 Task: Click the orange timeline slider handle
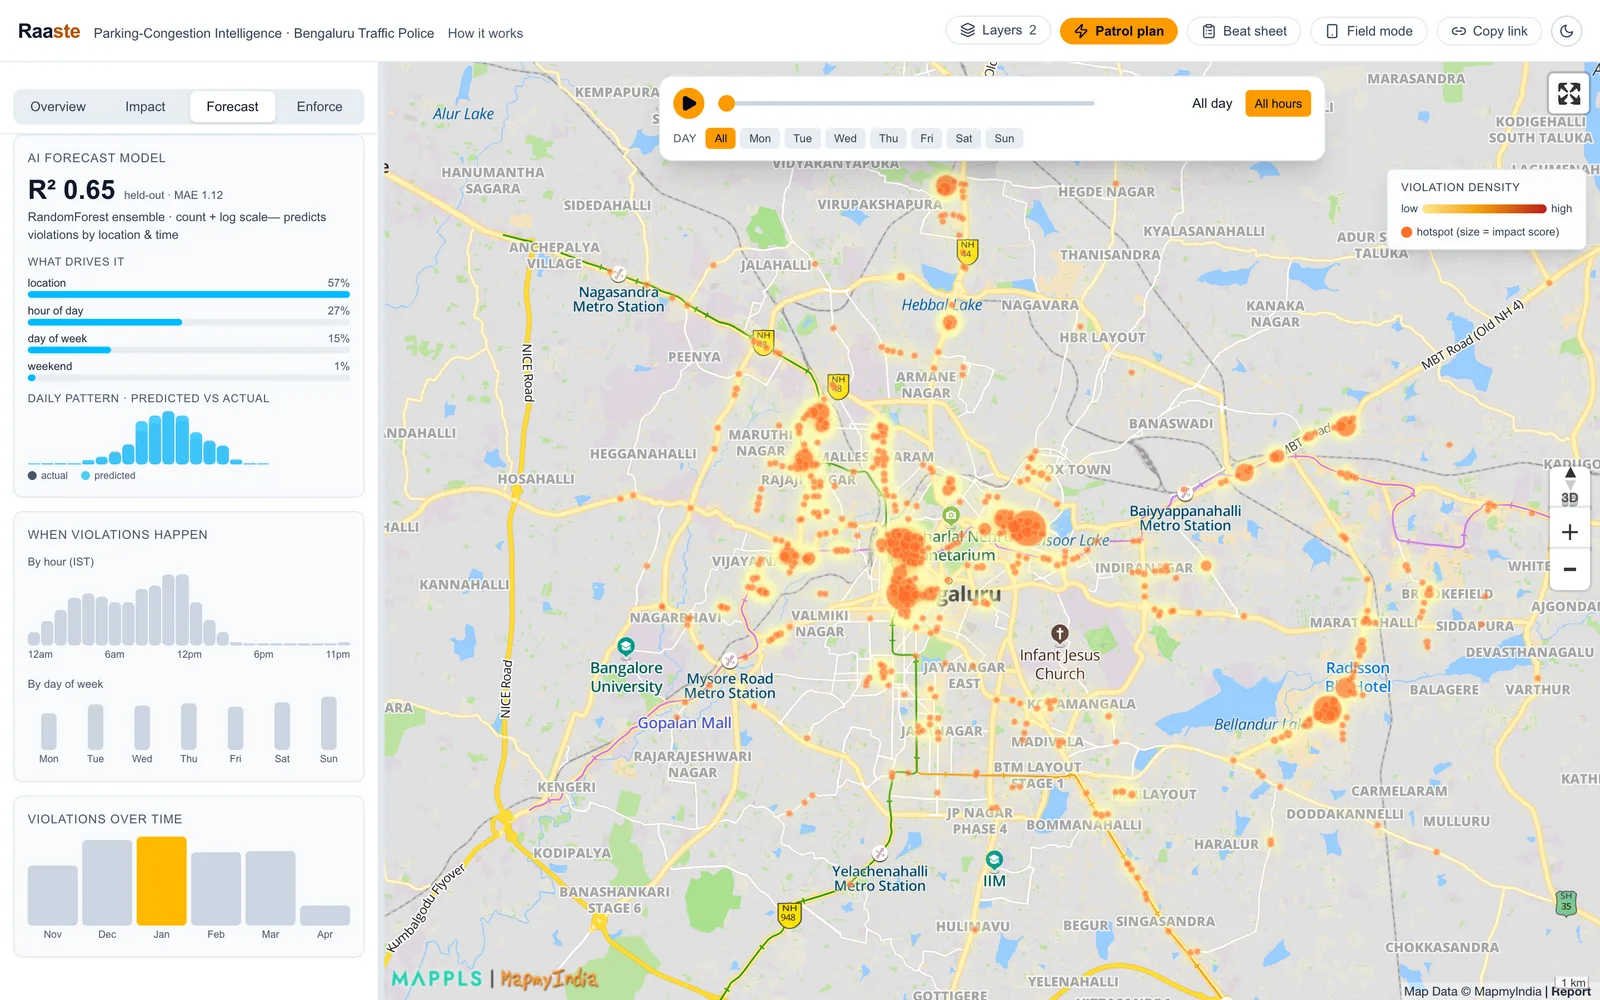pos(727,103)
